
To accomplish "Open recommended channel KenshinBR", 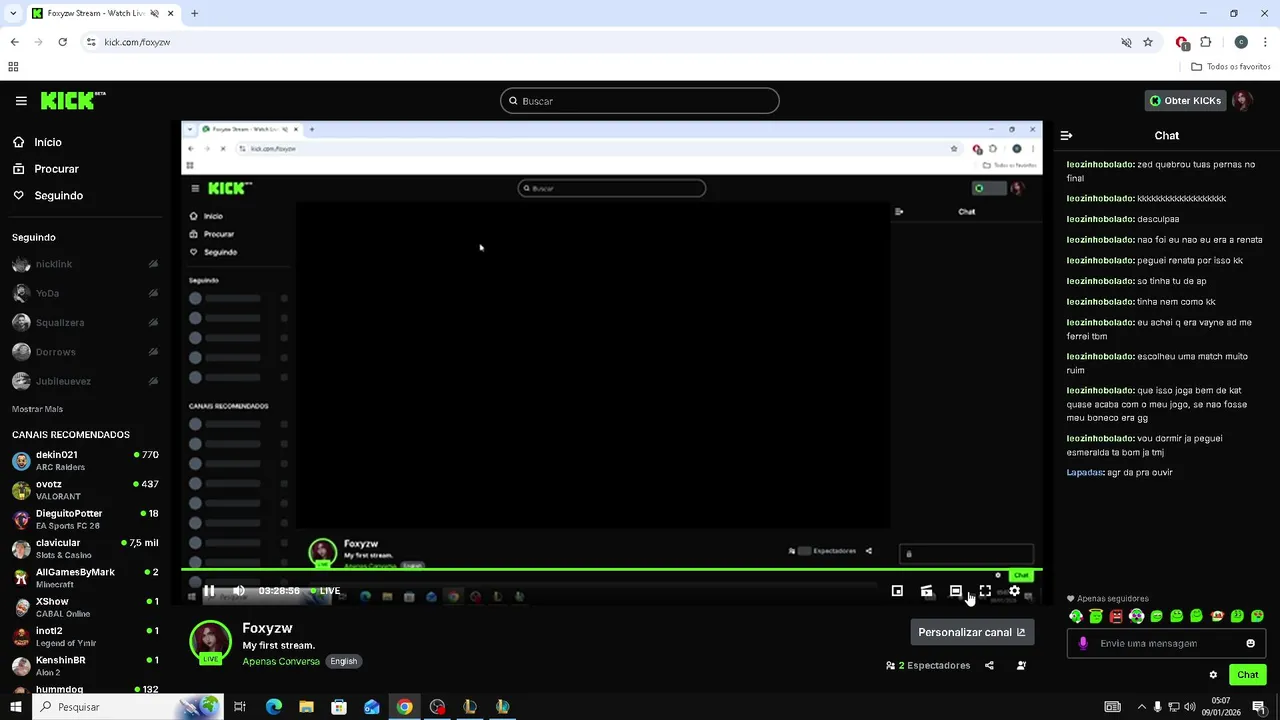I will point(85,666).
